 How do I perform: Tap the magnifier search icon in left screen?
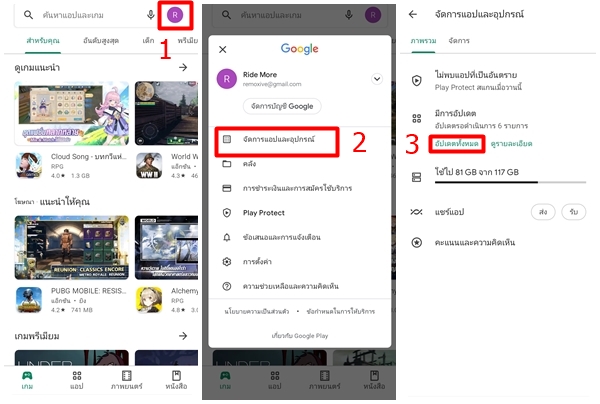pos(28,15)
